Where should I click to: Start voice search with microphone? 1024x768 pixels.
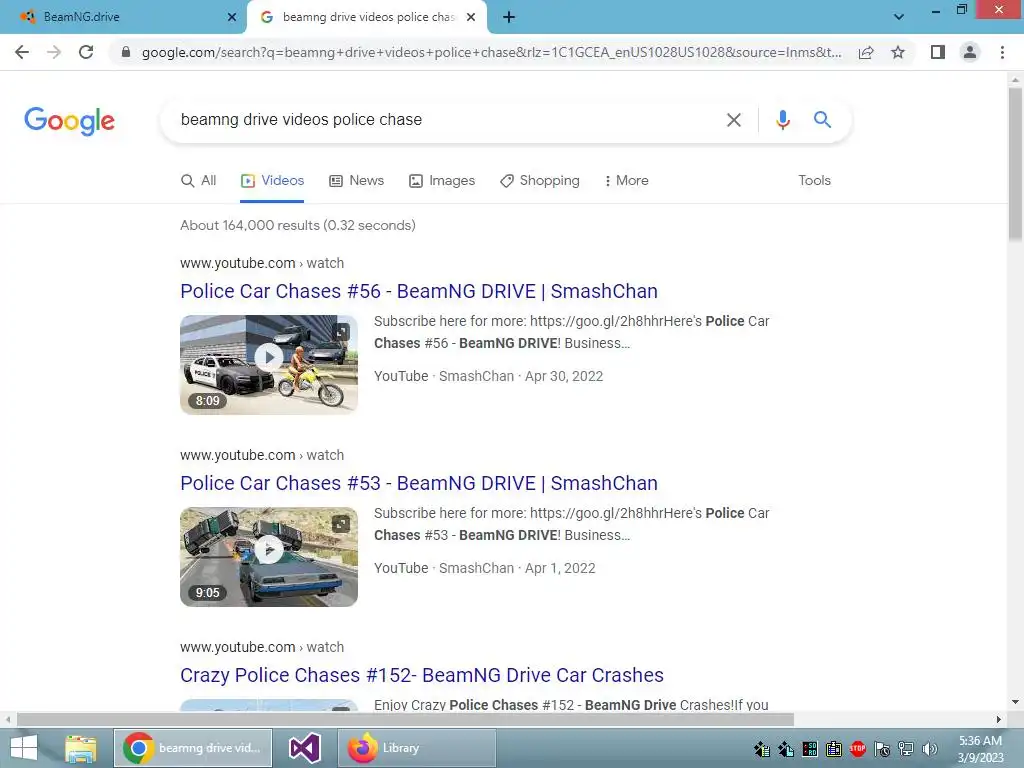pos(783,120)
